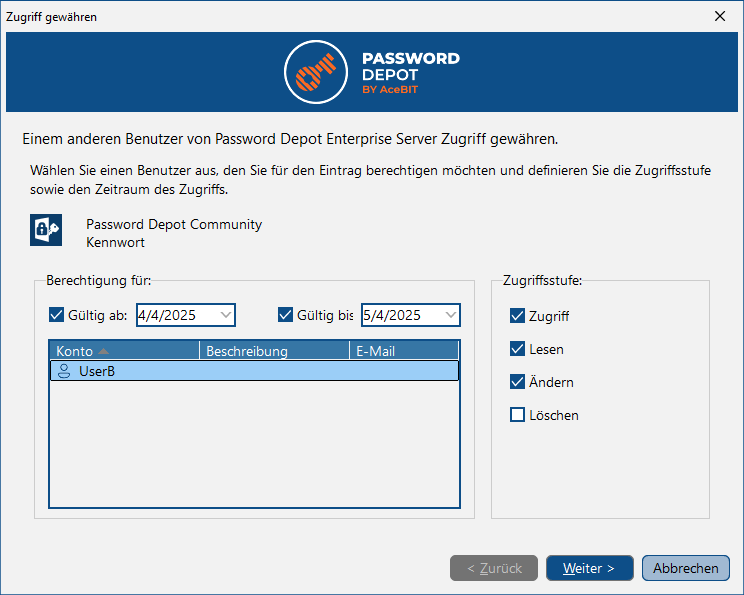Sort the list by Konto column
744x595 pixels.
coord(124,351)
